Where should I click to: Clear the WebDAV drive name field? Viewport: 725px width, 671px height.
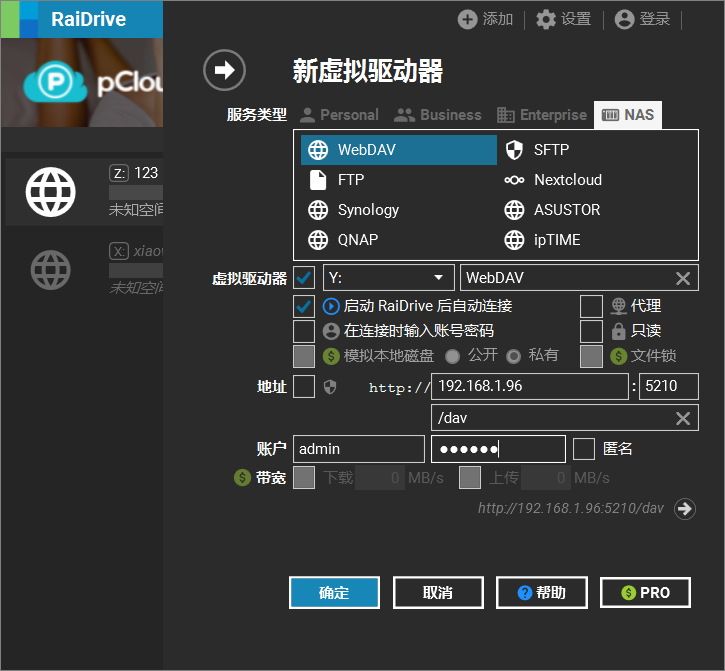coord(683,278)
